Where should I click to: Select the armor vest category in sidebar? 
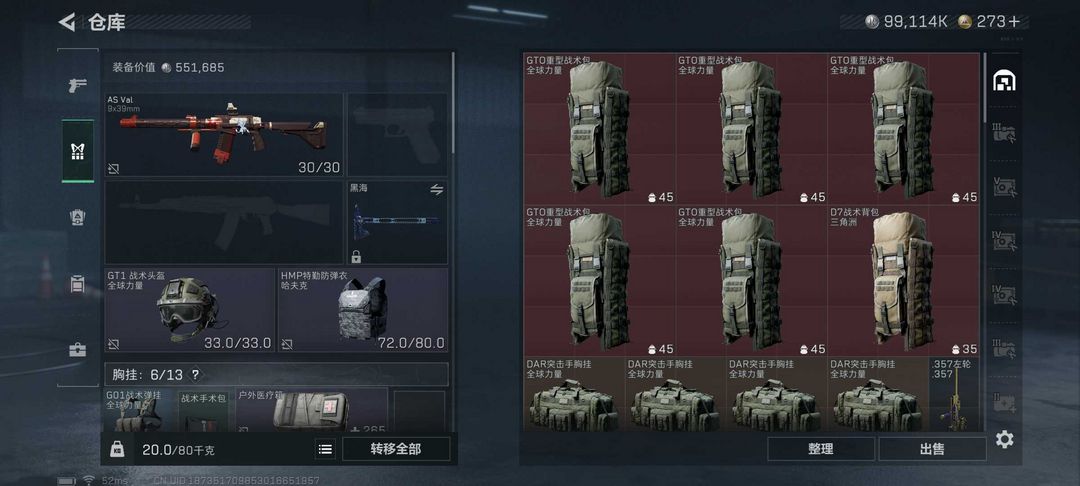tap(77, 218)
